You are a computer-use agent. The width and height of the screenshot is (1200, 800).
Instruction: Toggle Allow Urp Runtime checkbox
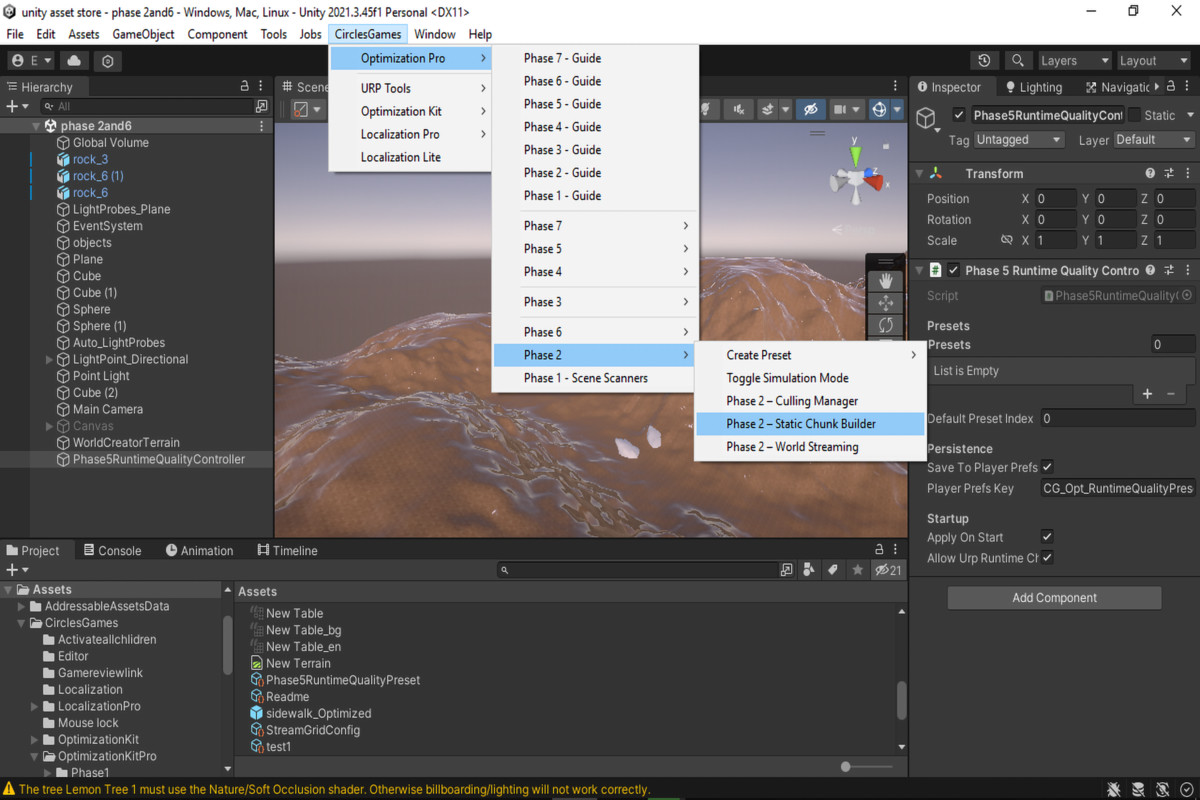click(x=1047, y=558)
